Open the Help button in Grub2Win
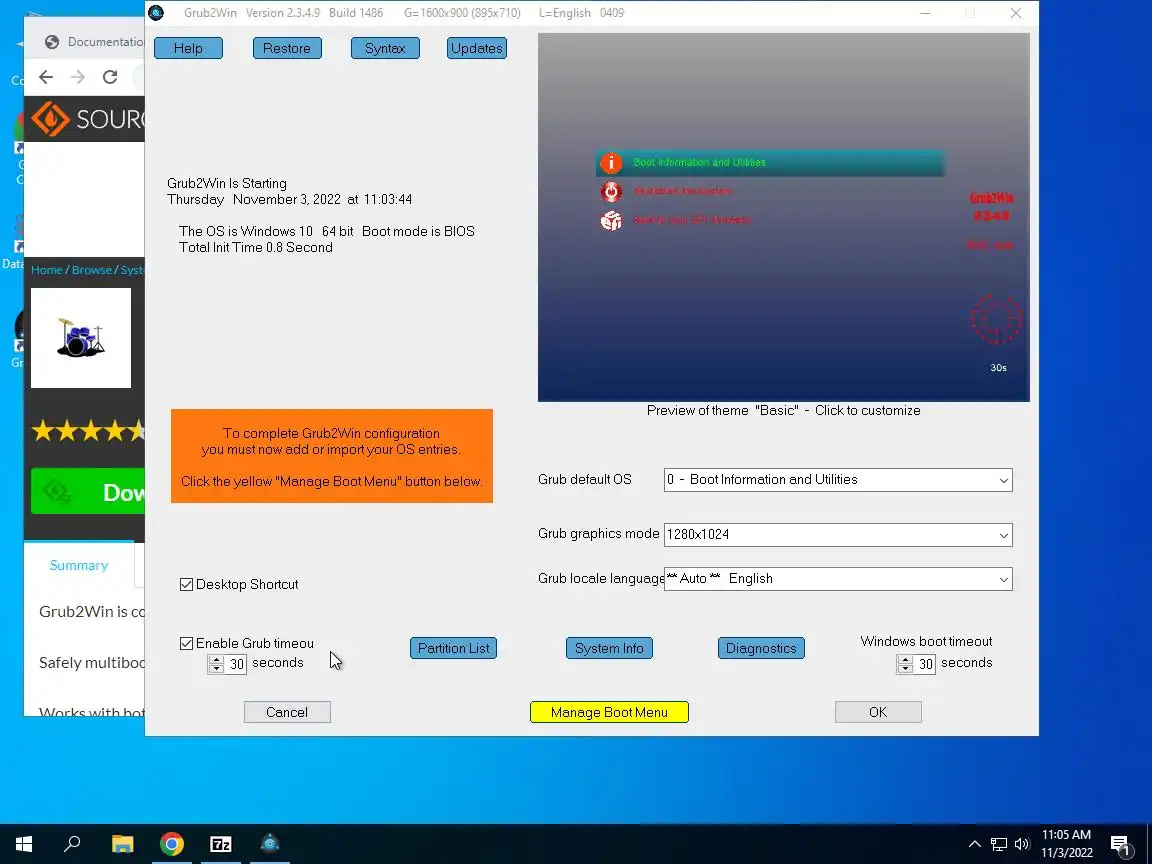This screenshot has width=1152, height=864. 188,48
